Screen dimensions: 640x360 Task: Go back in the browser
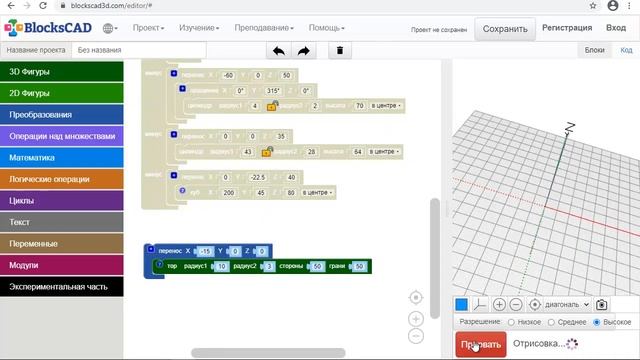(x=11, y=6)
